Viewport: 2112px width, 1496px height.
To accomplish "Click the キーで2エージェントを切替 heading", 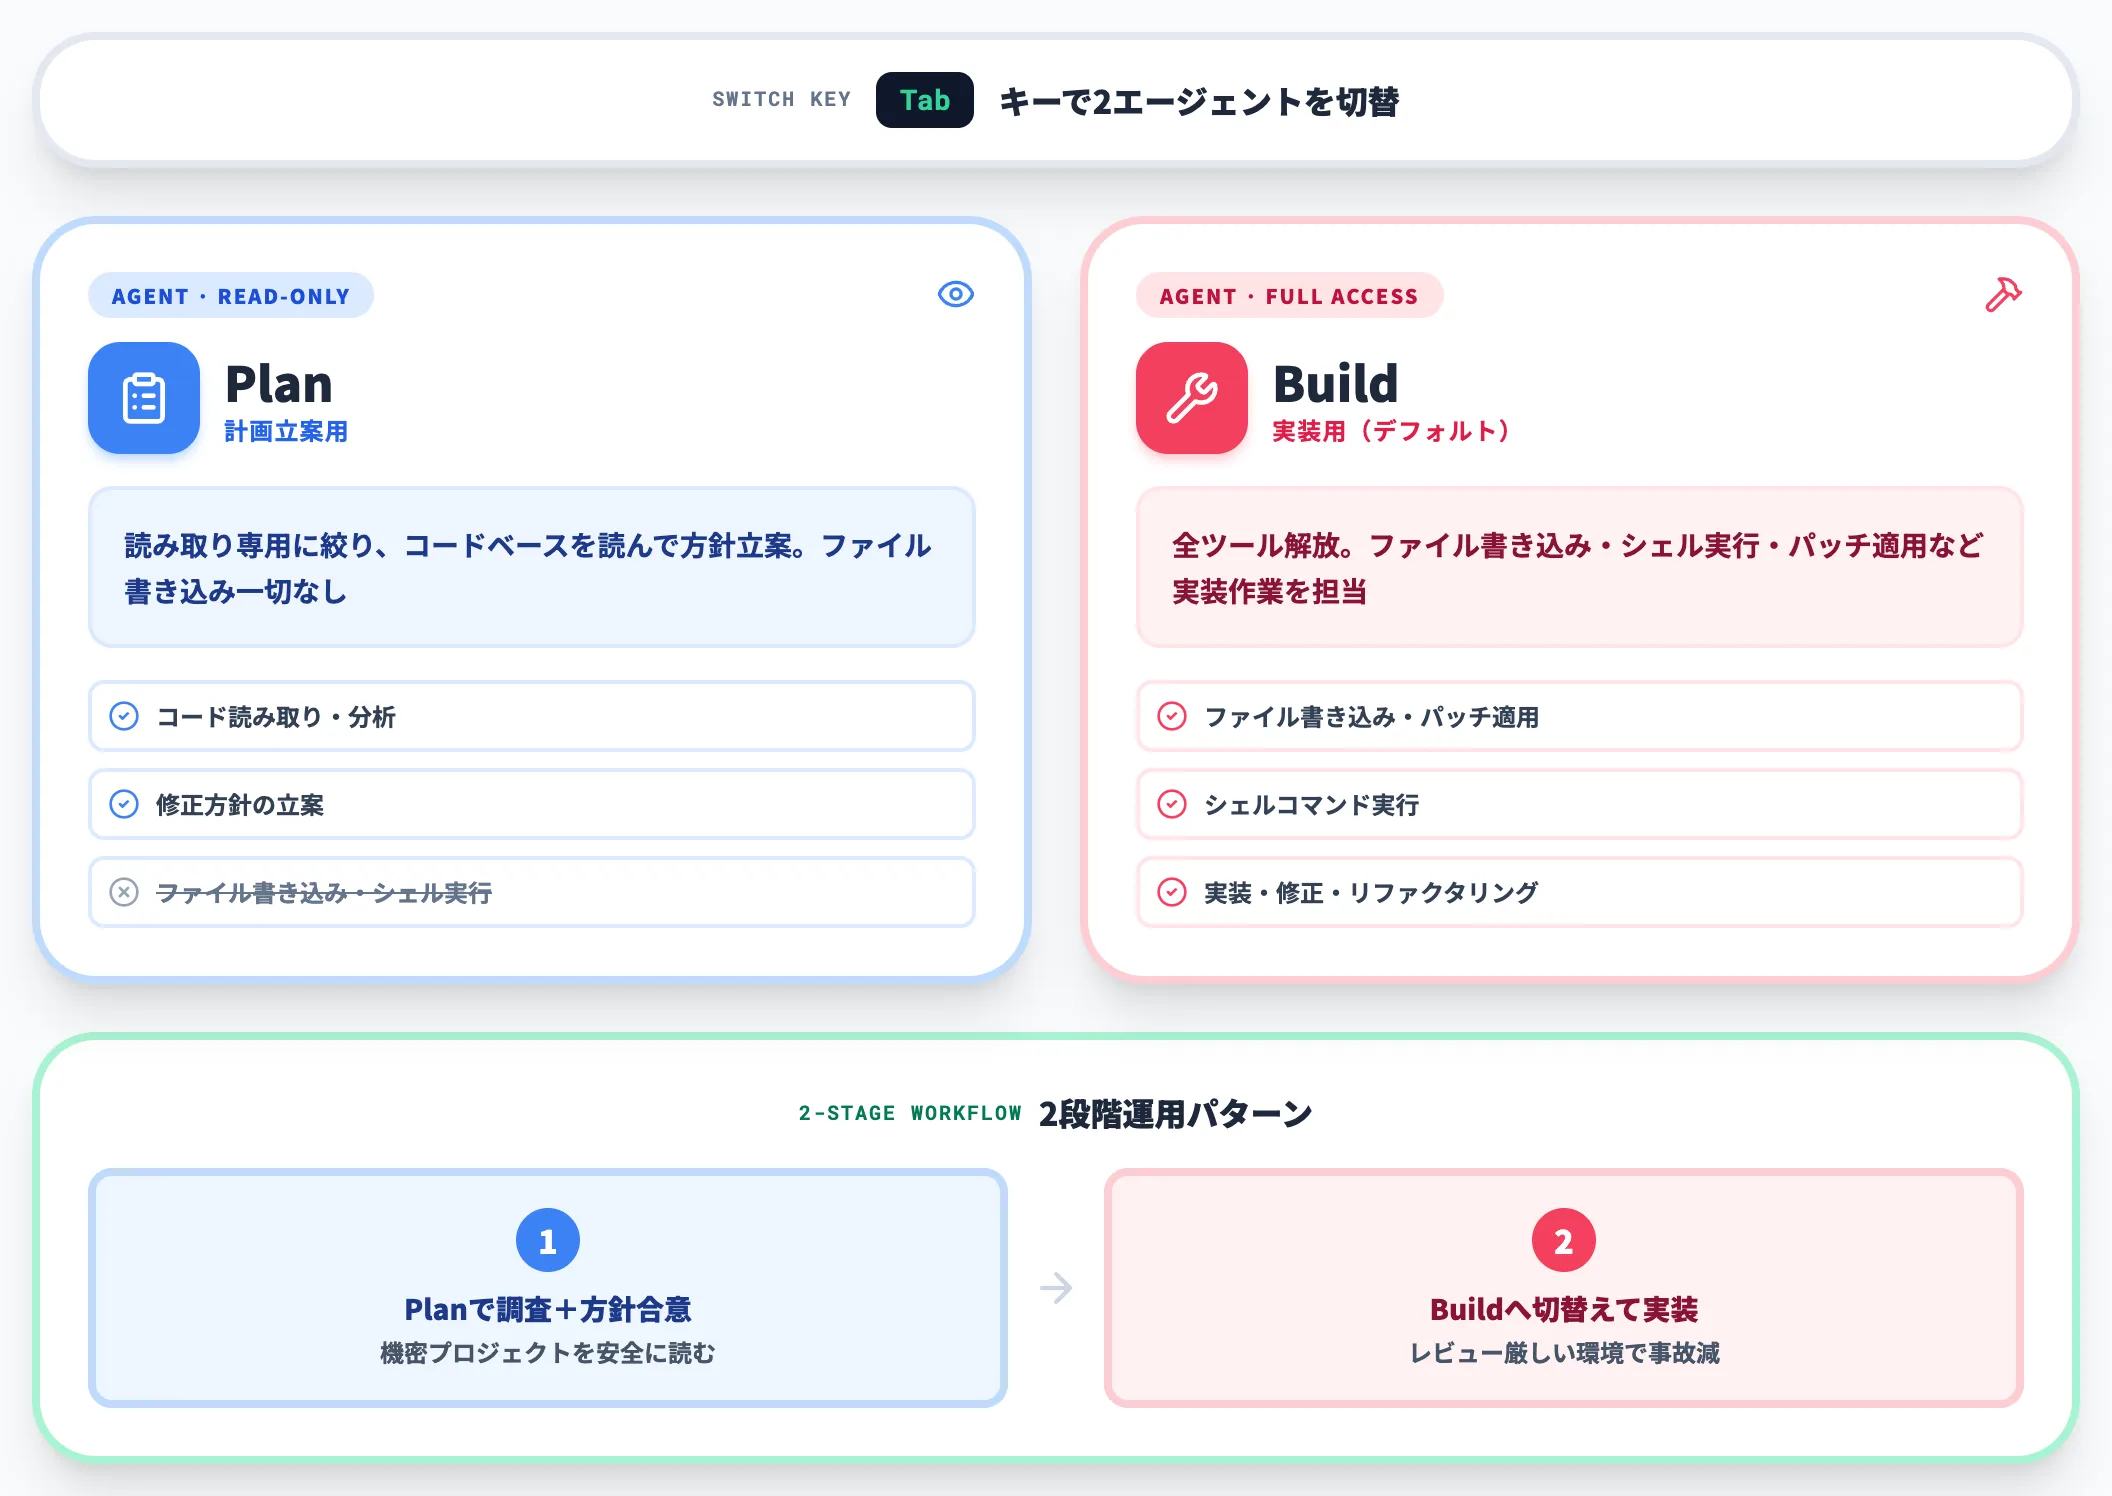I will [1199, 101].
